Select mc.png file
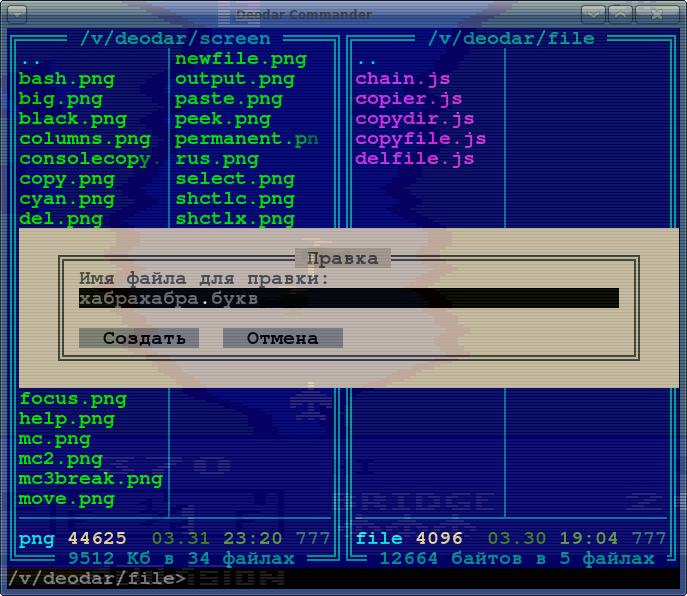The image size is (687, 596). pyautogui.click(x=55, y=439)
